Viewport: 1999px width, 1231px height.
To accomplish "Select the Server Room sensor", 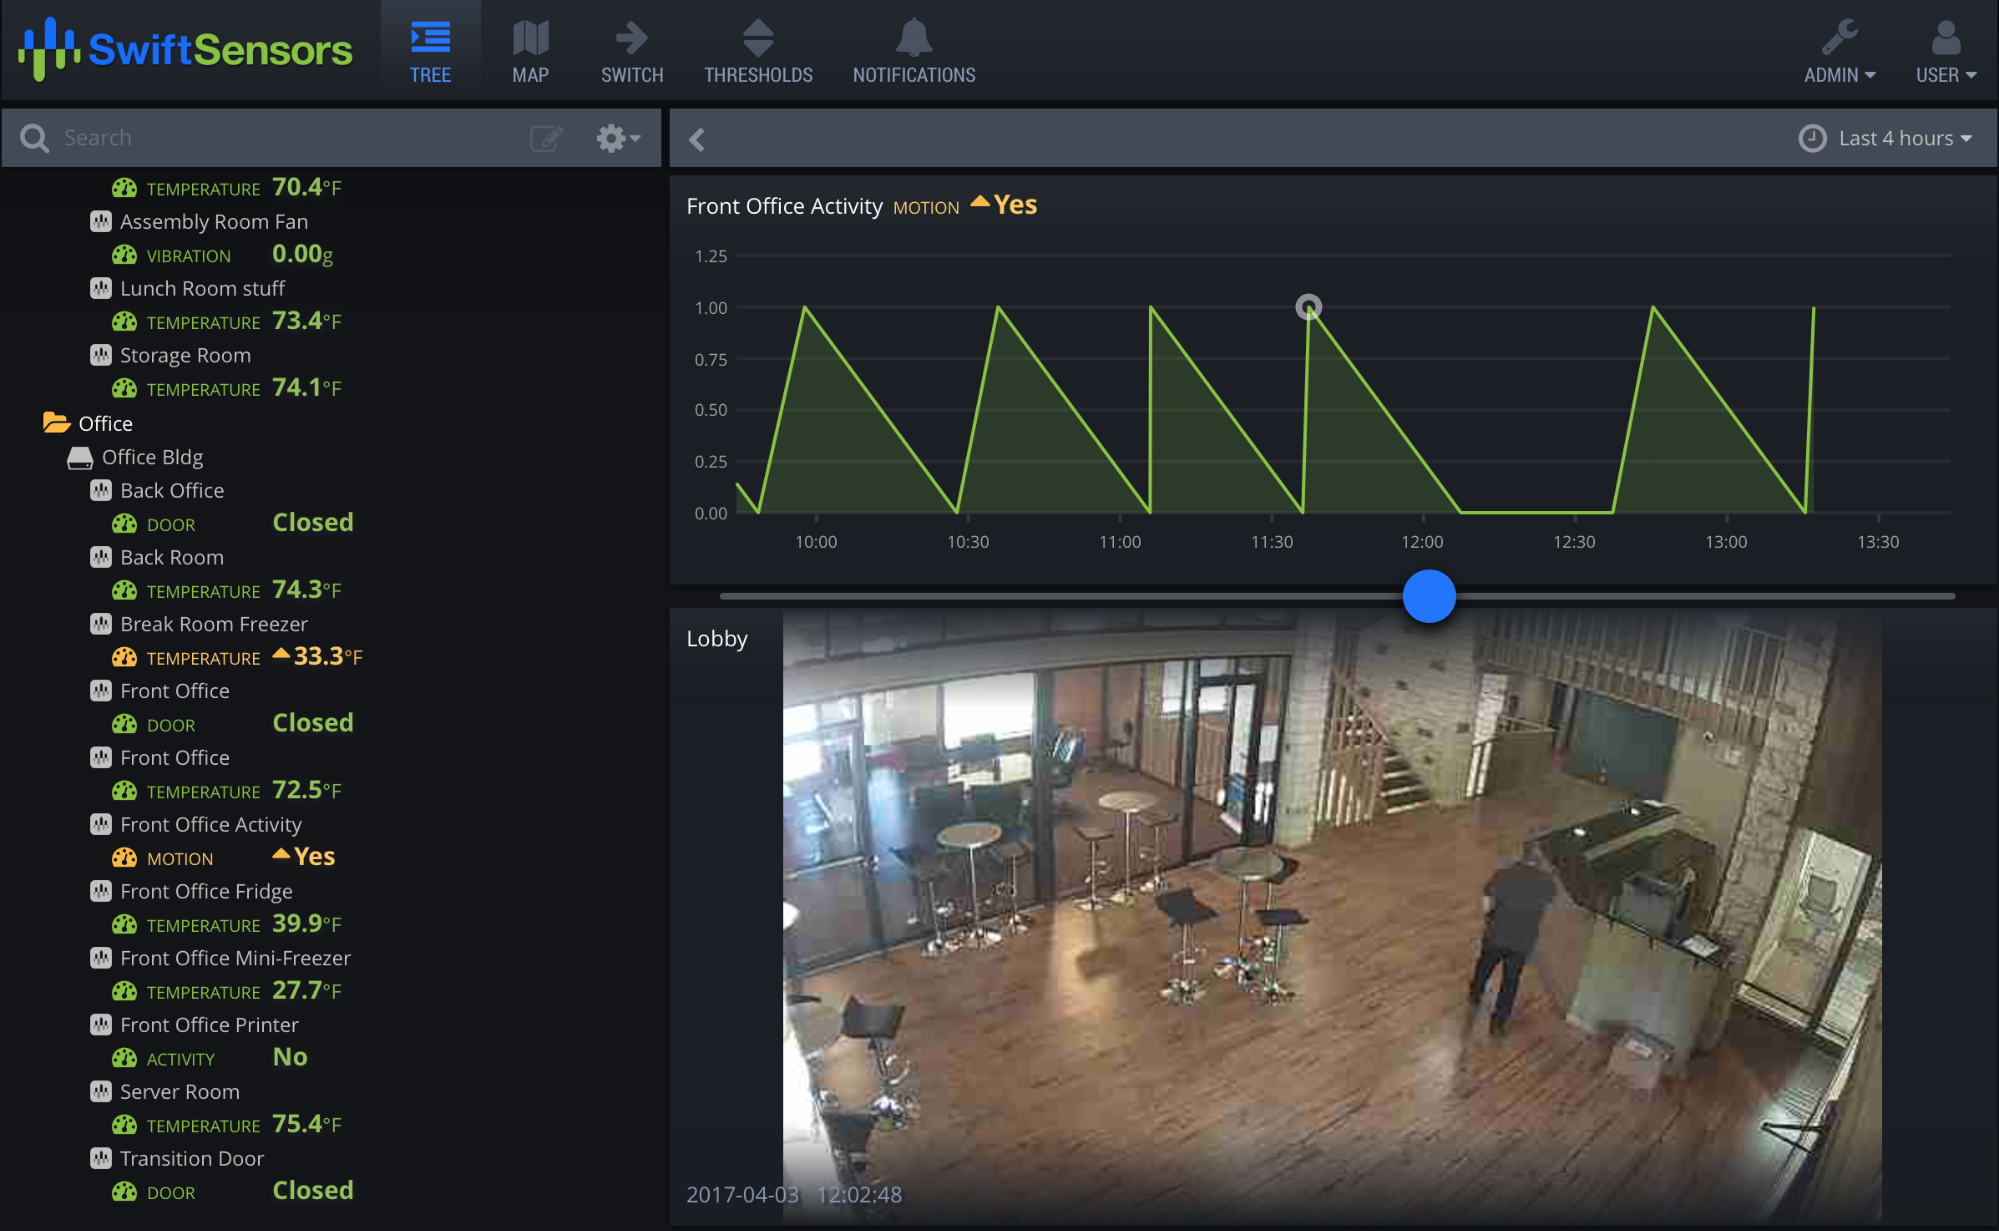I will point(179,1092).
